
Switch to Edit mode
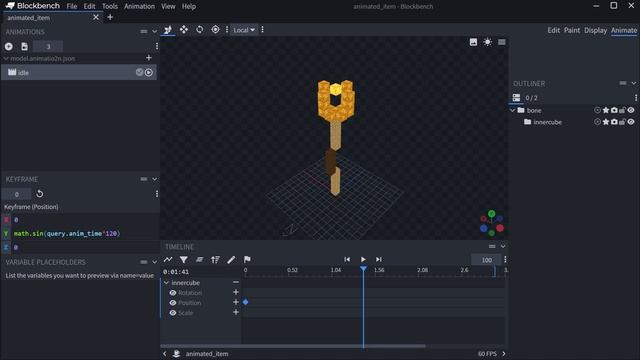553,30
